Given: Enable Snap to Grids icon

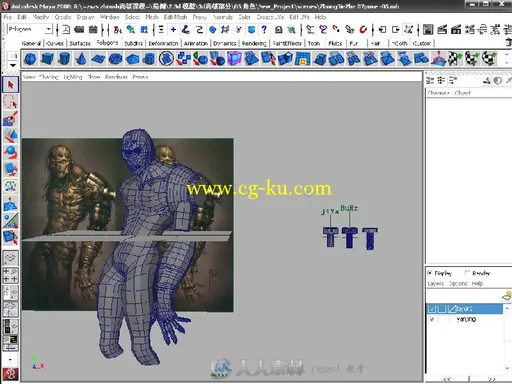Looking at the screenshot, I should point(310,30).
